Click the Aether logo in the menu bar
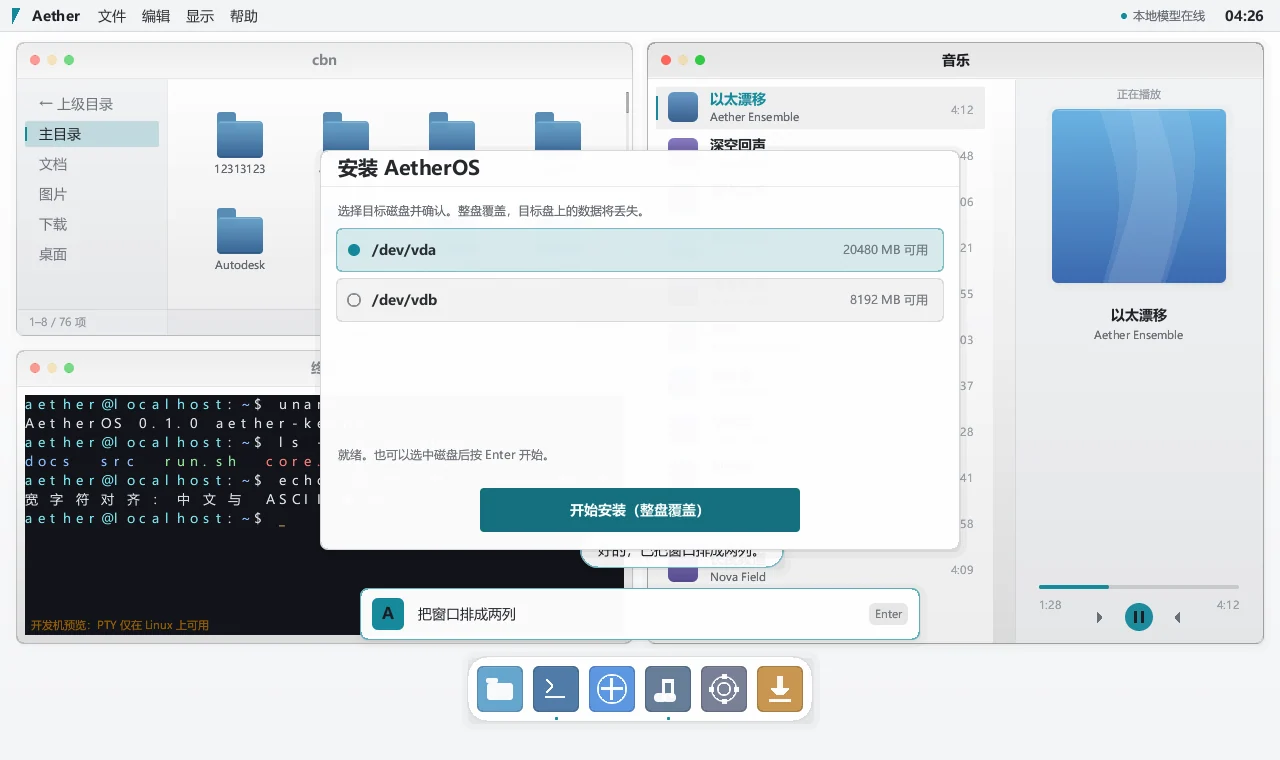The image size is (1280, 760). 16,16
